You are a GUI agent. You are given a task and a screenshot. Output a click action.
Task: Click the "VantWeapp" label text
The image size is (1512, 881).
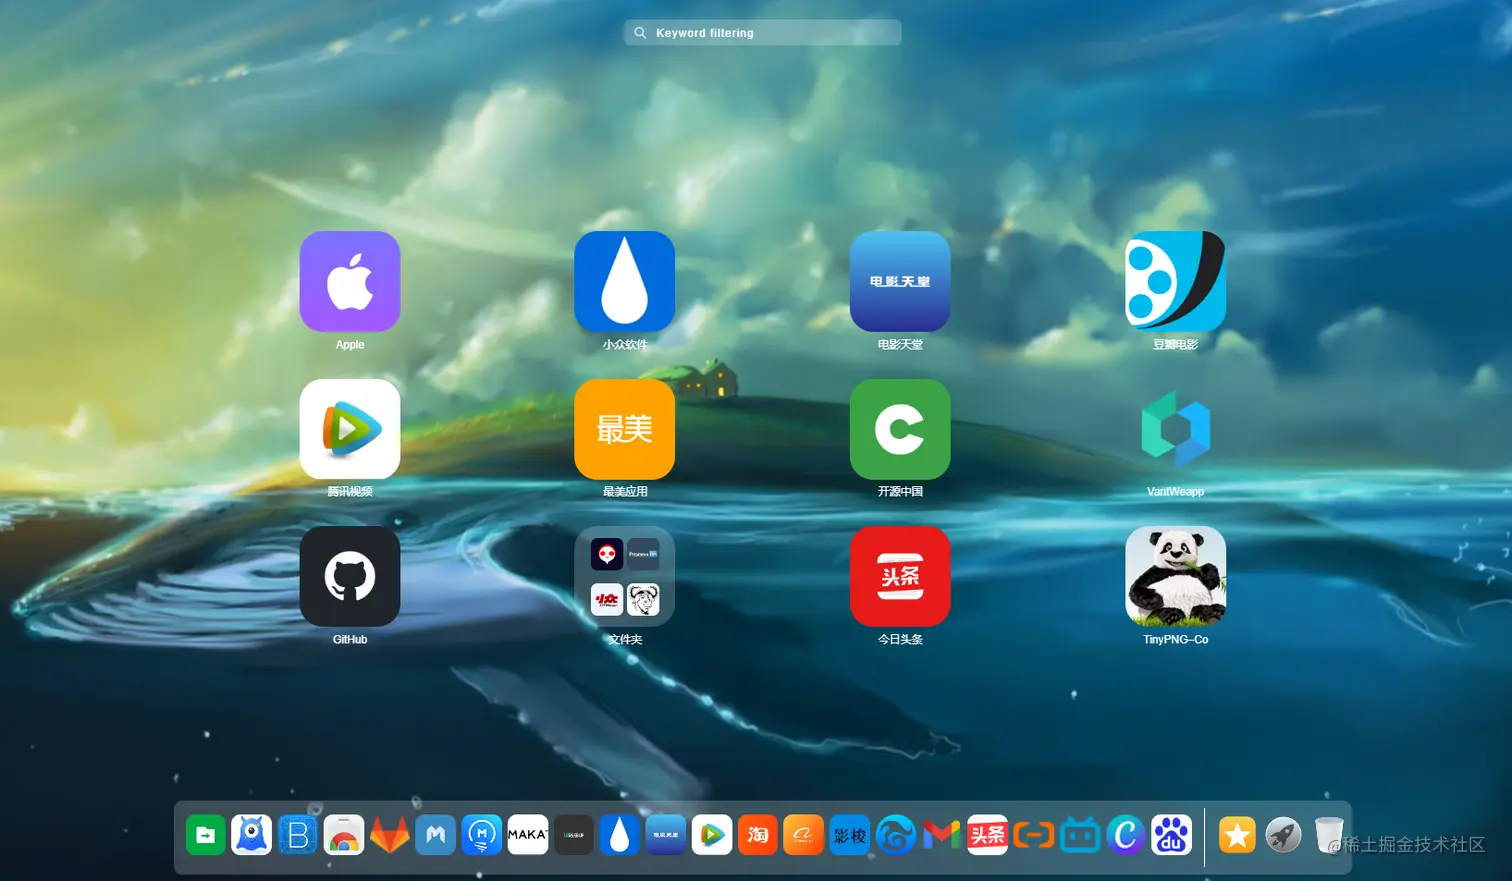1176,491
